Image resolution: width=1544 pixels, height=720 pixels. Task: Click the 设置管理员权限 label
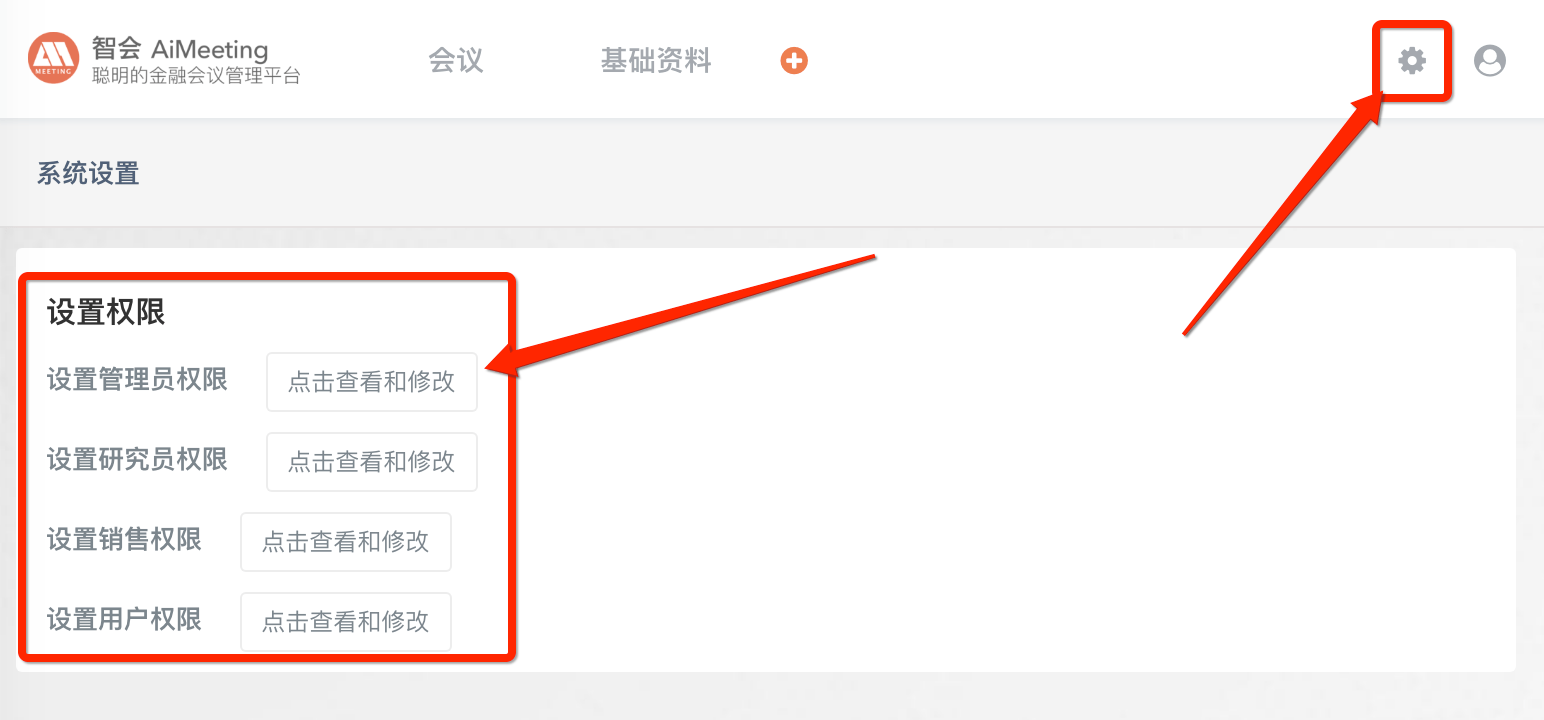(137, 380)
